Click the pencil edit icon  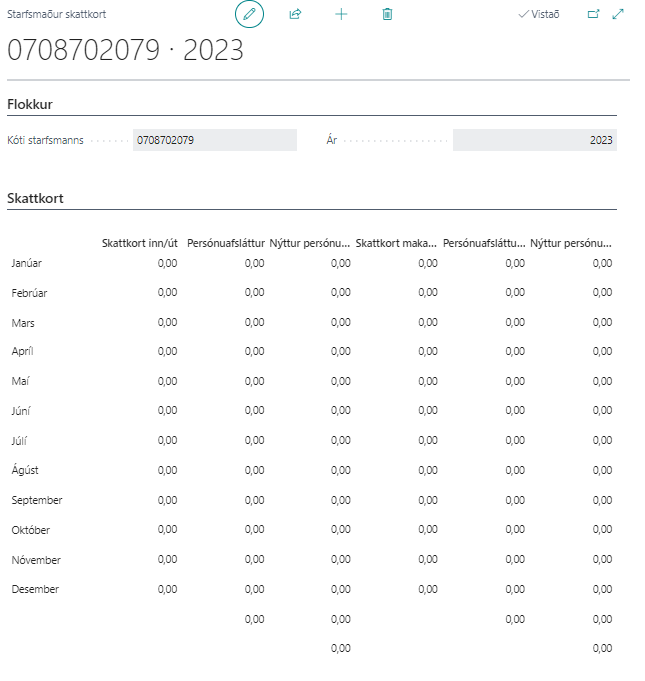249,15
